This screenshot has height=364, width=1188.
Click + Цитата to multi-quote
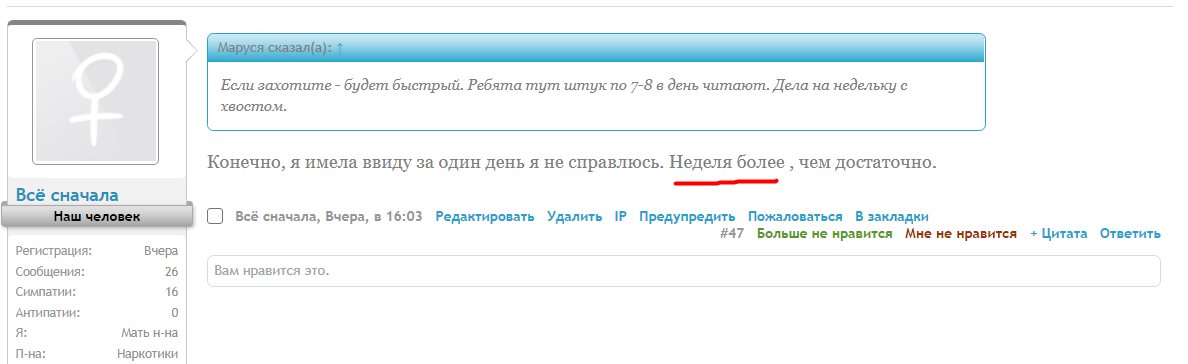[1058, 234]
